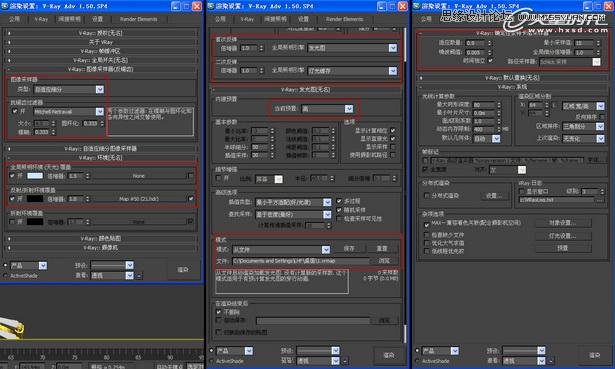Toggle reflection/refraction environment 开 checkbox
The width and height of the screenshot is (615, 369).
click(x=13, y=198)
